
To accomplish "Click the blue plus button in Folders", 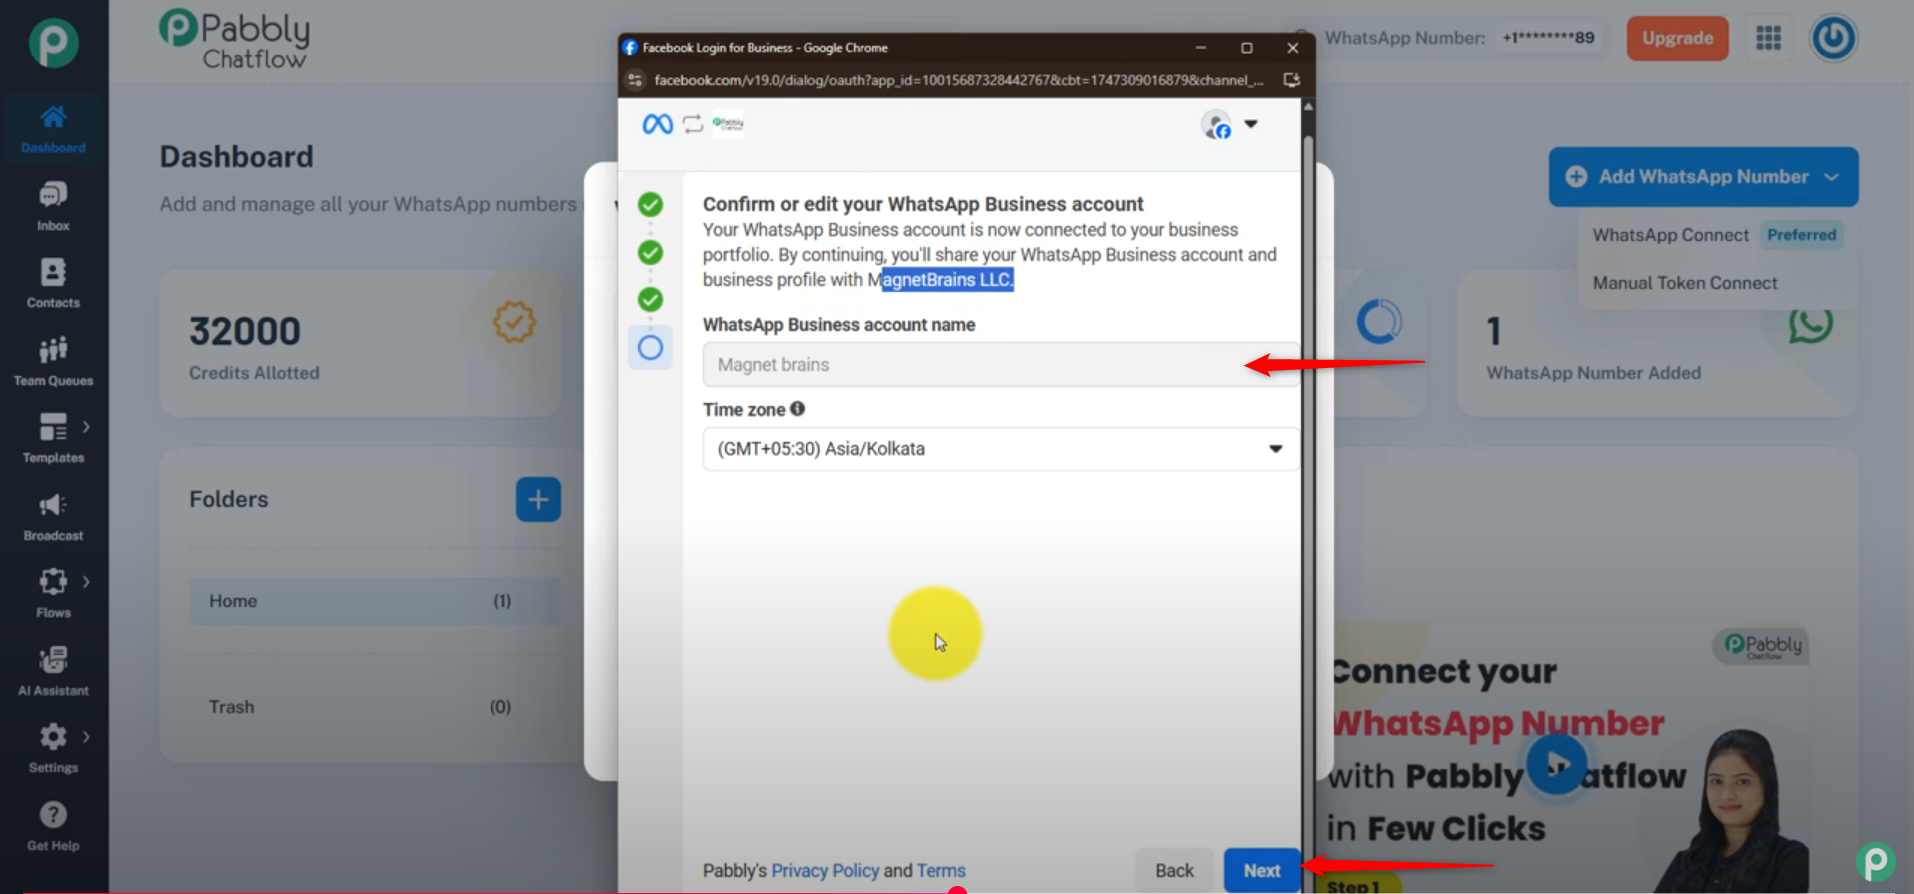I will click(538, 499).
